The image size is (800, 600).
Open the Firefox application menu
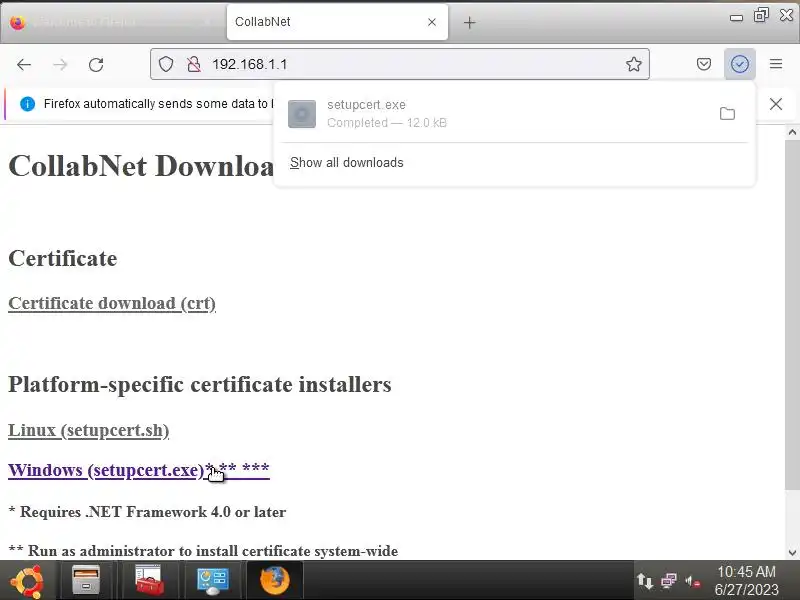pyautogui.click(x=776, y=64)
